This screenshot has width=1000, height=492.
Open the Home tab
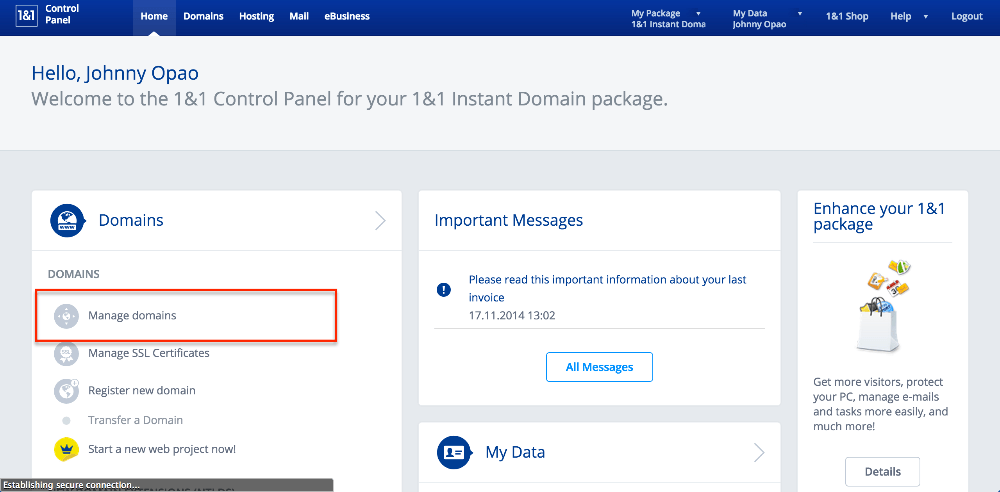point(154,17)
